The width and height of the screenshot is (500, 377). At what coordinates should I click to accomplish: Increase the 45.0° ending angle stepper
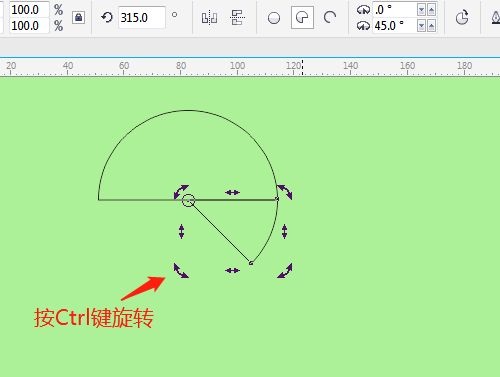tap(431, 26)
